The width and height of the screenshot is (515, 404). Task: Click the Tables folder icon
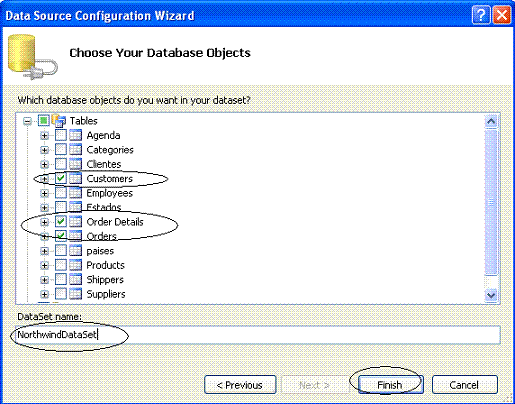coord(59,120)
